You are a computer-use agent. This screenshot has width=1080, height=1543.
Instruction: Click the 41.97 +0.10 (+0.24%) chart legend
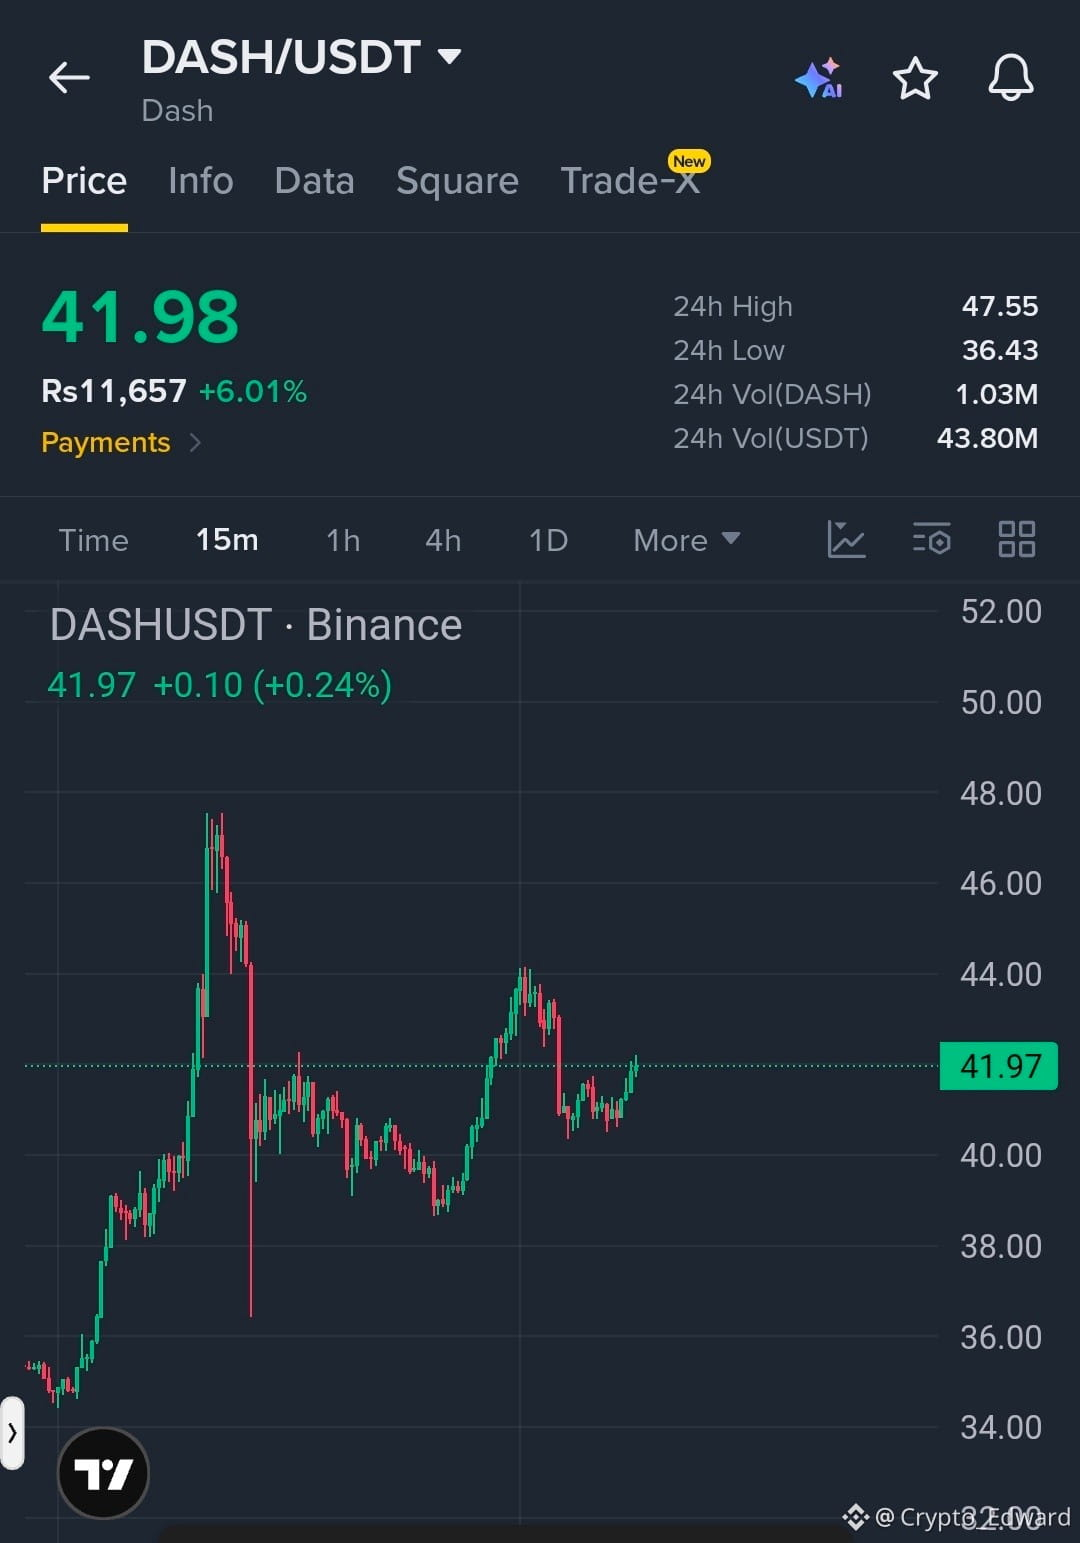pos(220,685)
